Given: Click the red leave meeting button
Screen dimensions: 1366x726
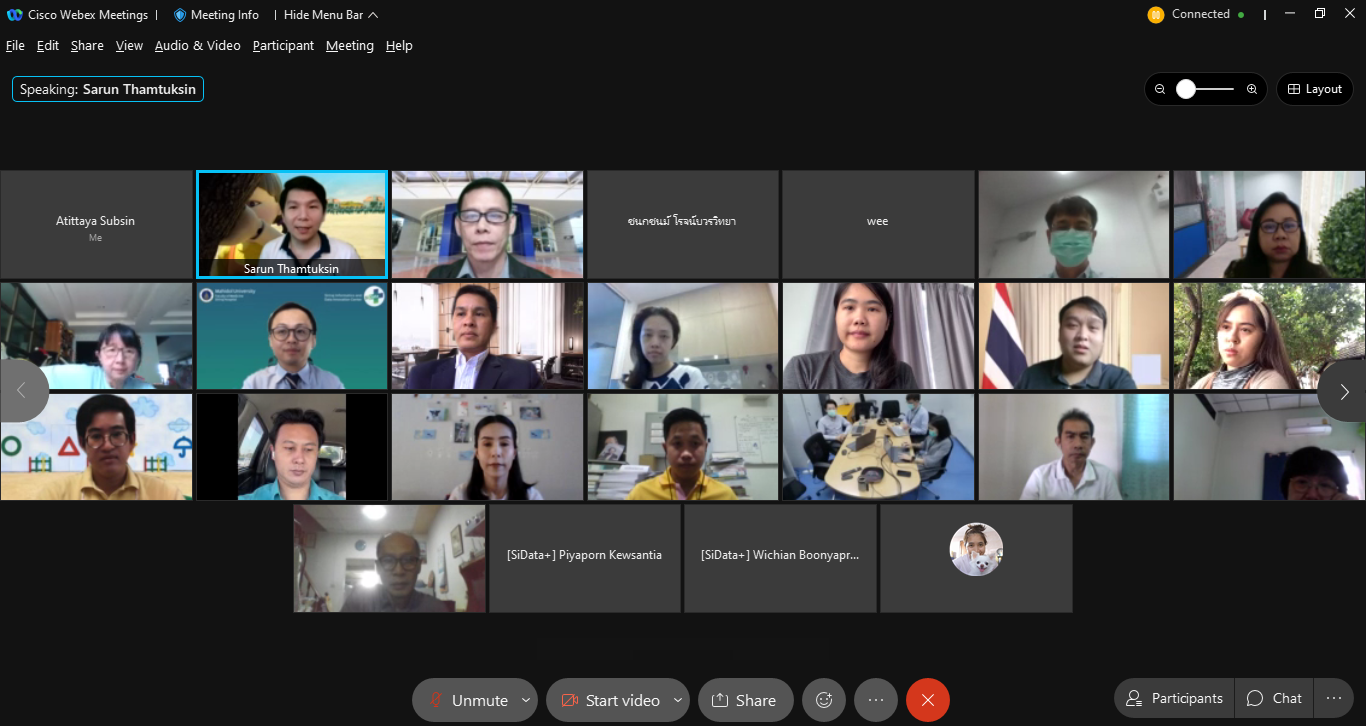Looking at the screenshot, I should coord(928,700).
